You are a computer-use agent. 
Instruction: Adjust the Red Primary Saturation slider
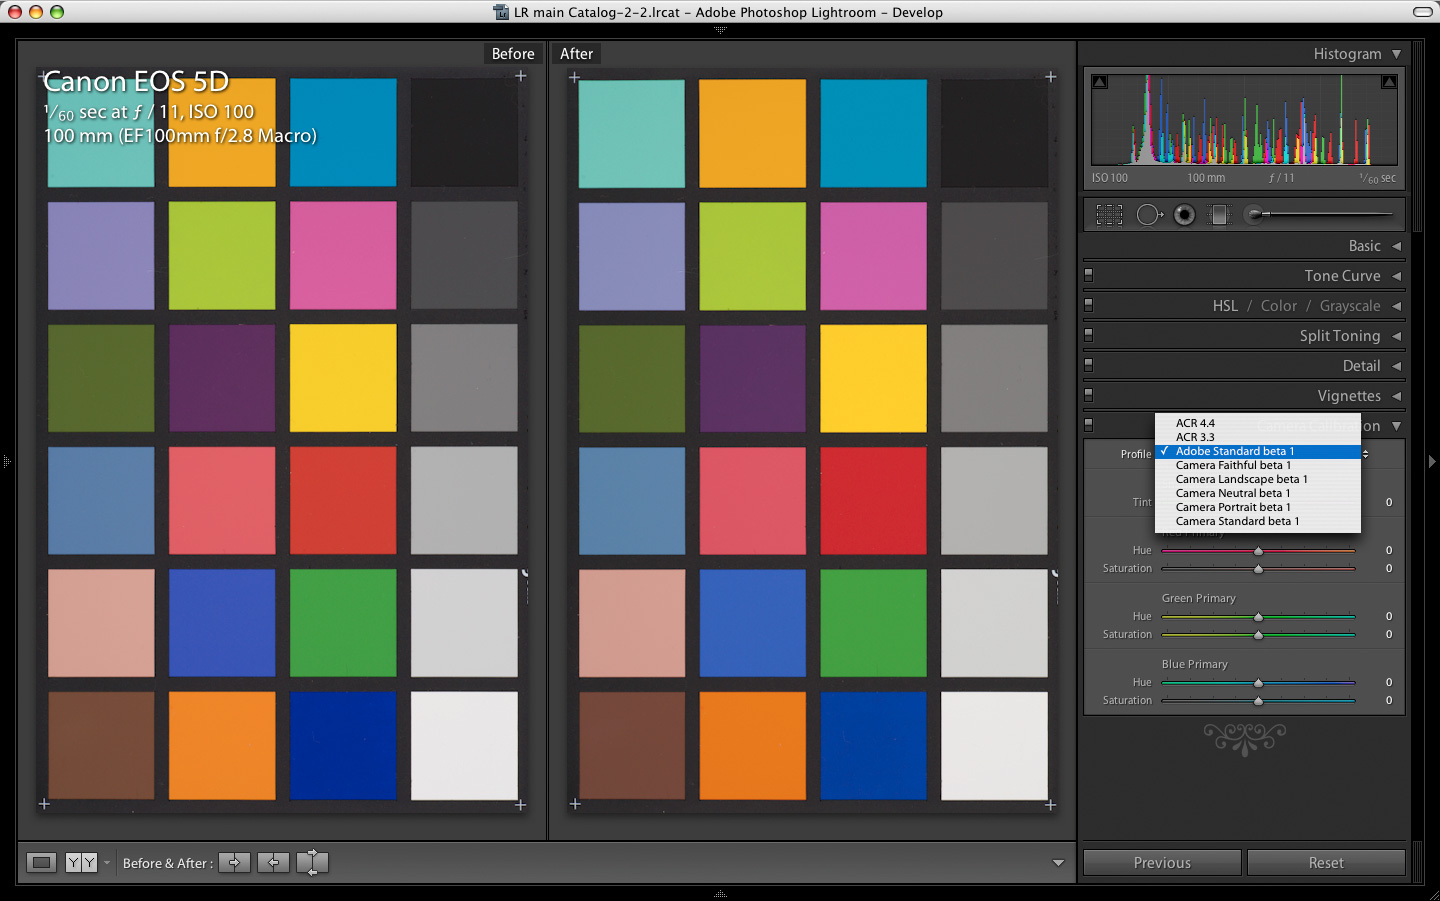pos(1258,568)
